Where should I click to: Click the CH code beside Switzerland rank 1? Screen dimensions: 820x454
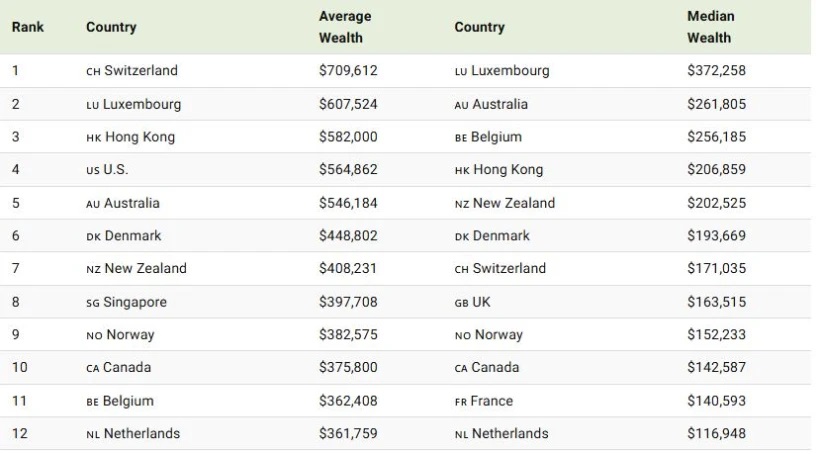tap(93, 72)
